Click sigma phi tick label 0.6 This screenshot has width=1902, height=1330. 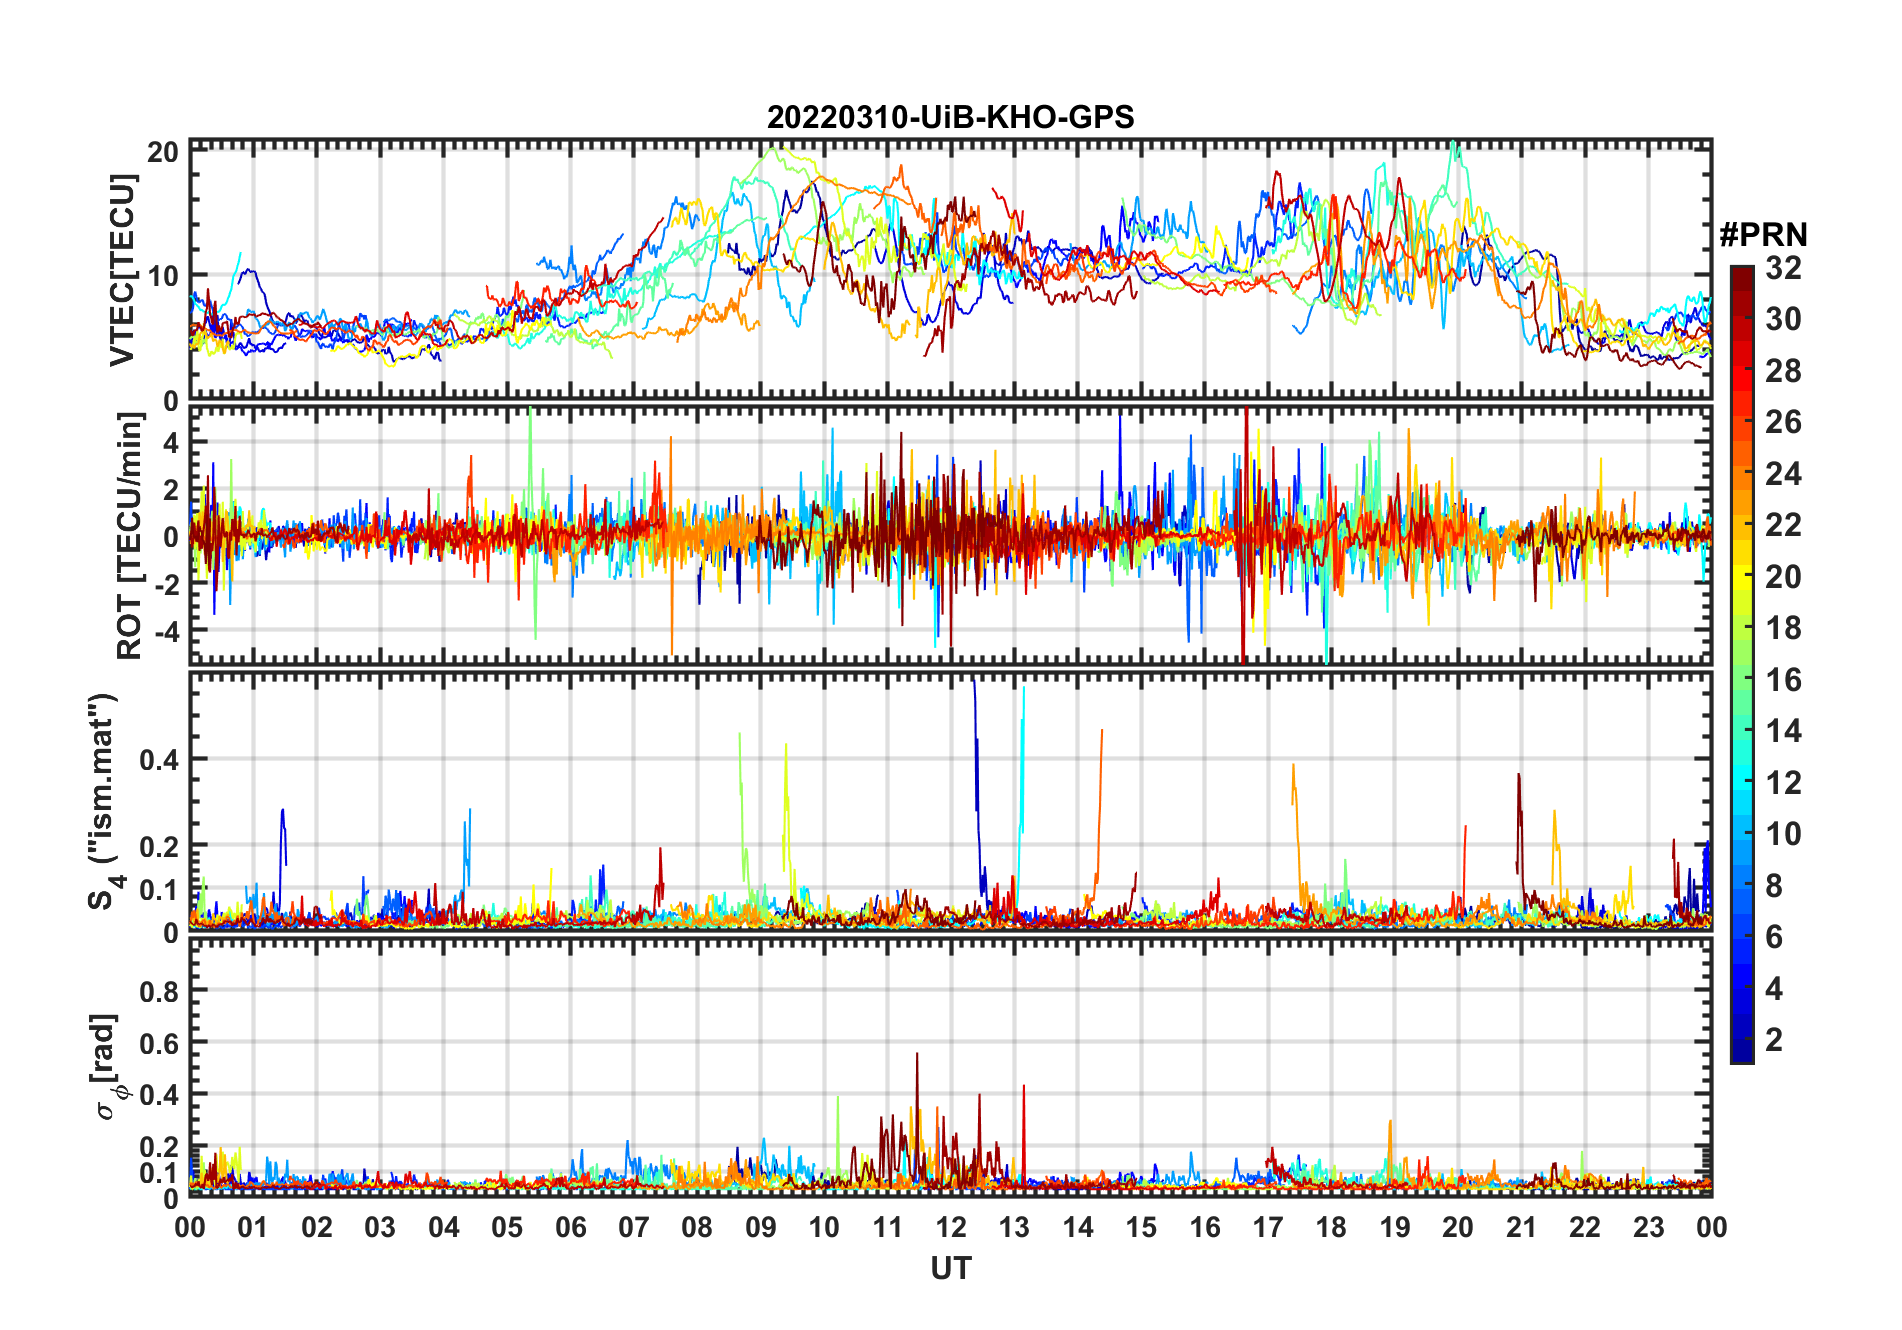159,1044
